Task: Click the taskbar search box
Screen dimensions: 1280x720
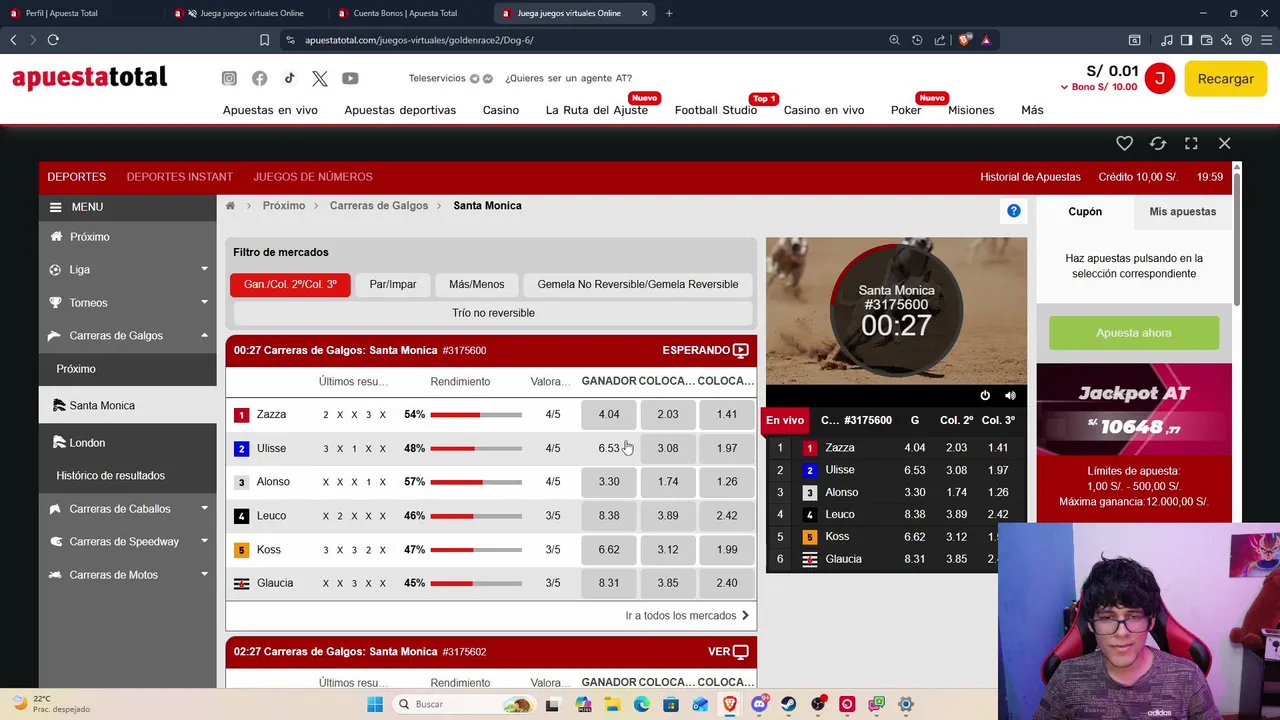Action: click(465, 704)
